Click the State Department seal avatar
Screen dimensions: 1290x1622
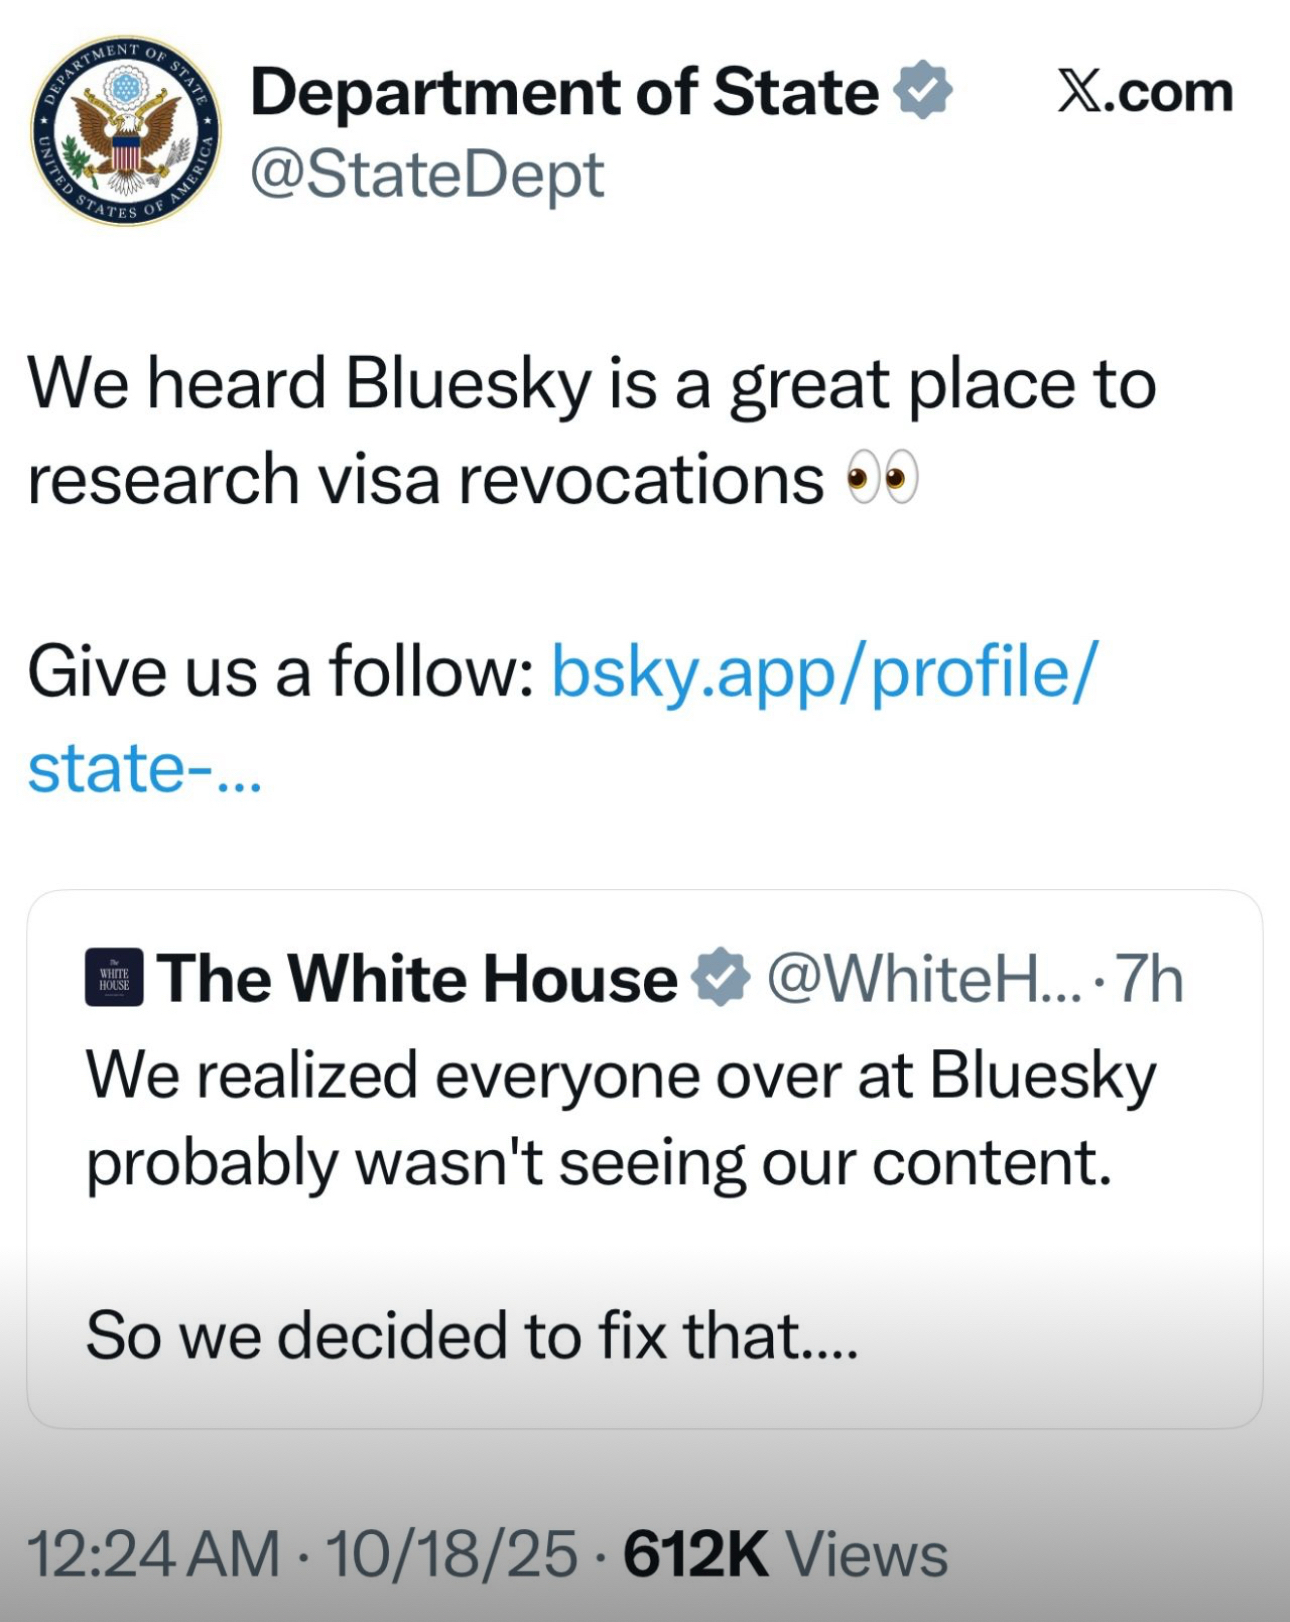click(x=126, y=130)
